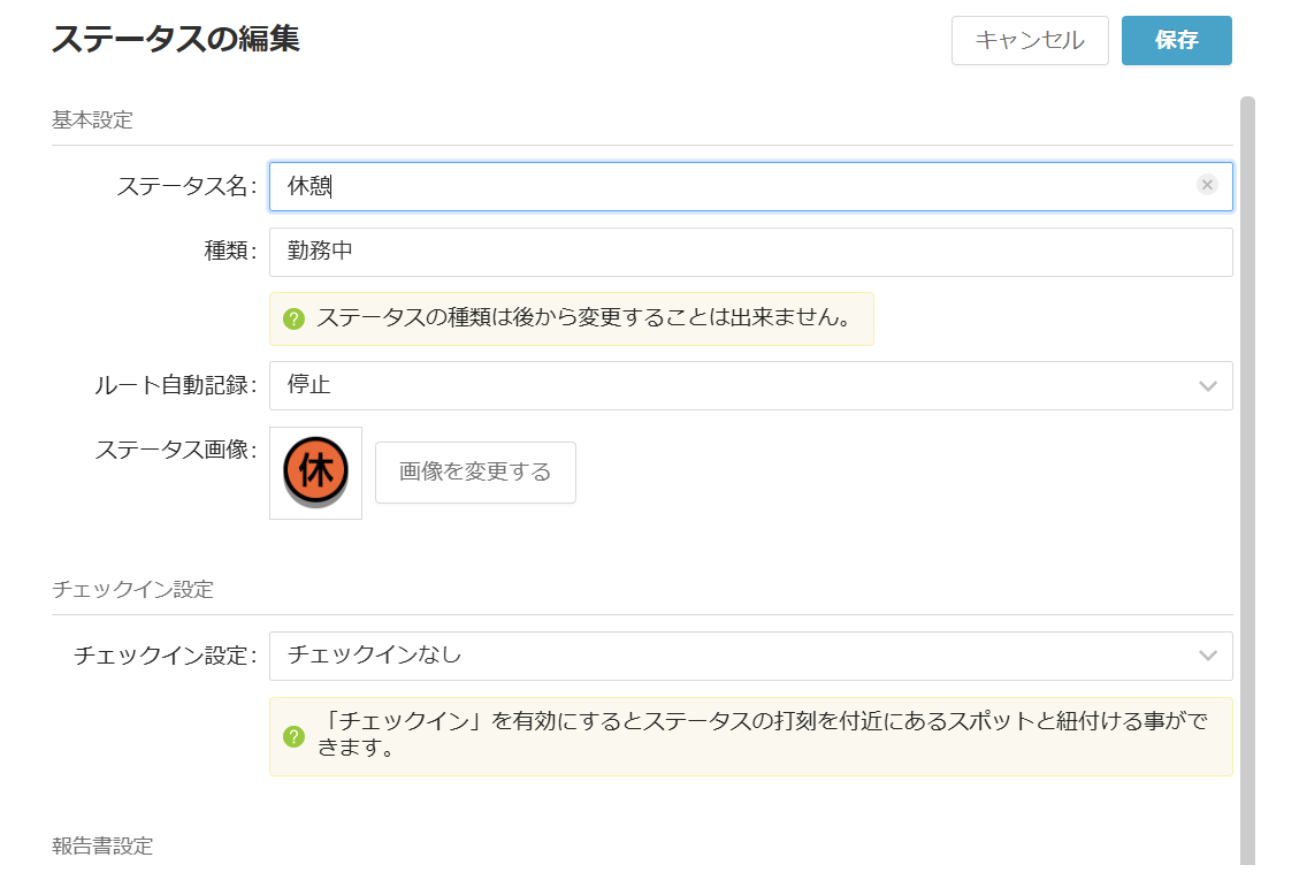Click the 報告書設定 section label
The image size is (1292, 886).
(x=102, y=846)
